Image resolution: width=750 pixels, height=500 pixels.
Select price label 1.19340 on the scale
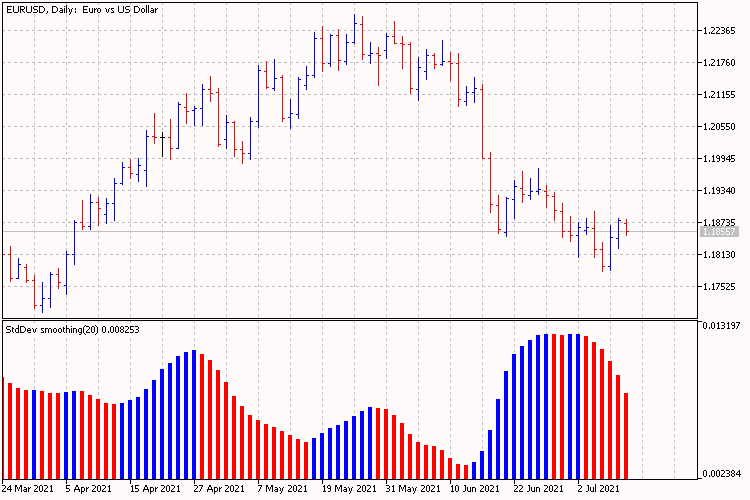click(x=719, y=191)
